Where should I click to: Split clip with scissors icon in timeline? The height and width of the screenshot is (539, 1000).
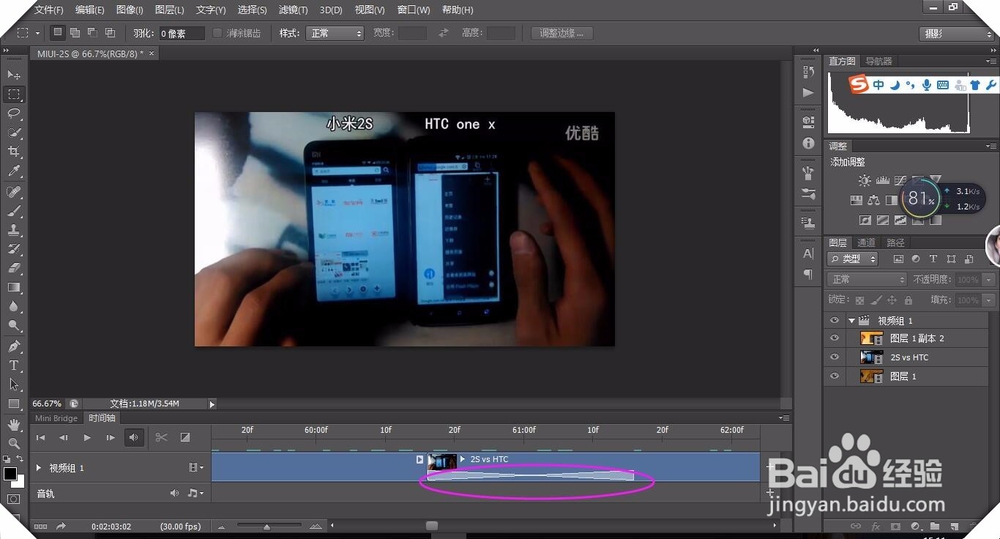click(161, 437)
